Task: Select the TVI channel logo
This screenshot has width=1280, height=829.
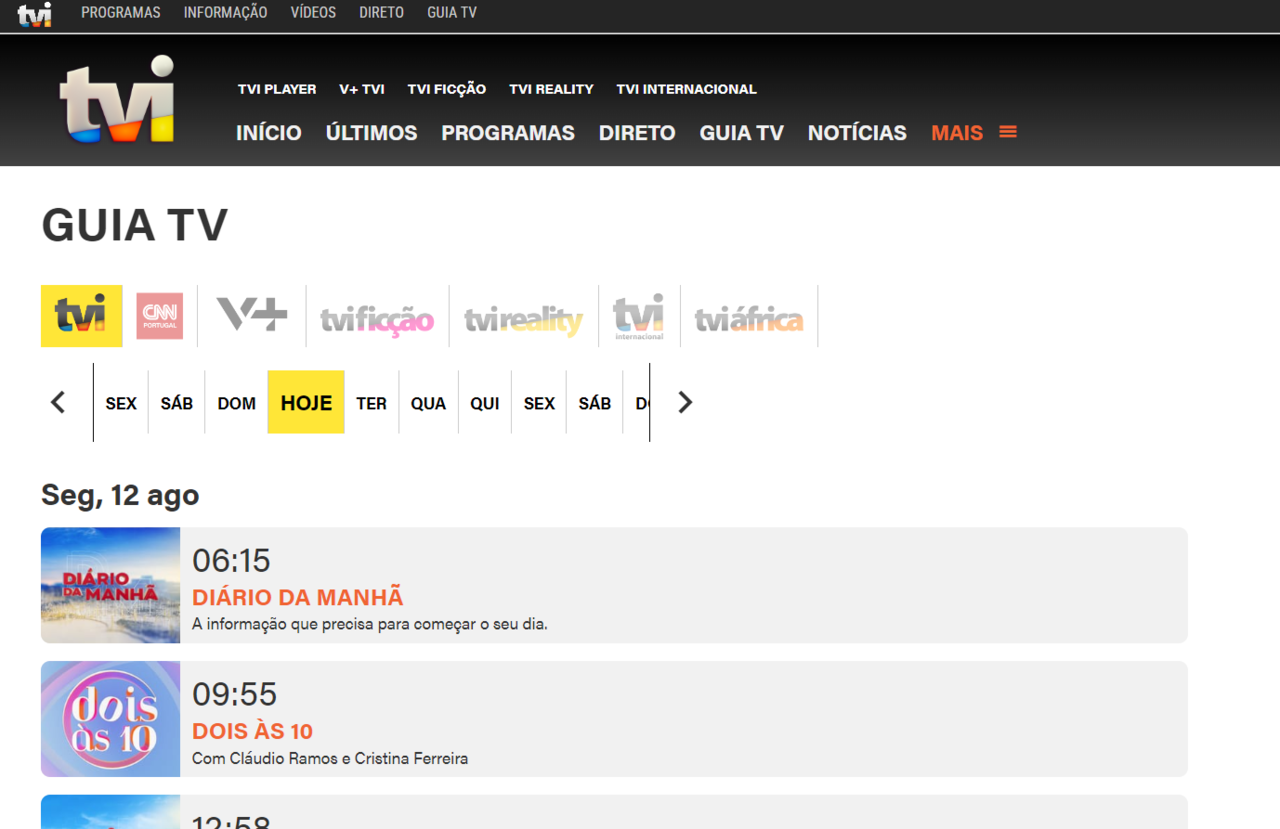Action: [81, 316]
